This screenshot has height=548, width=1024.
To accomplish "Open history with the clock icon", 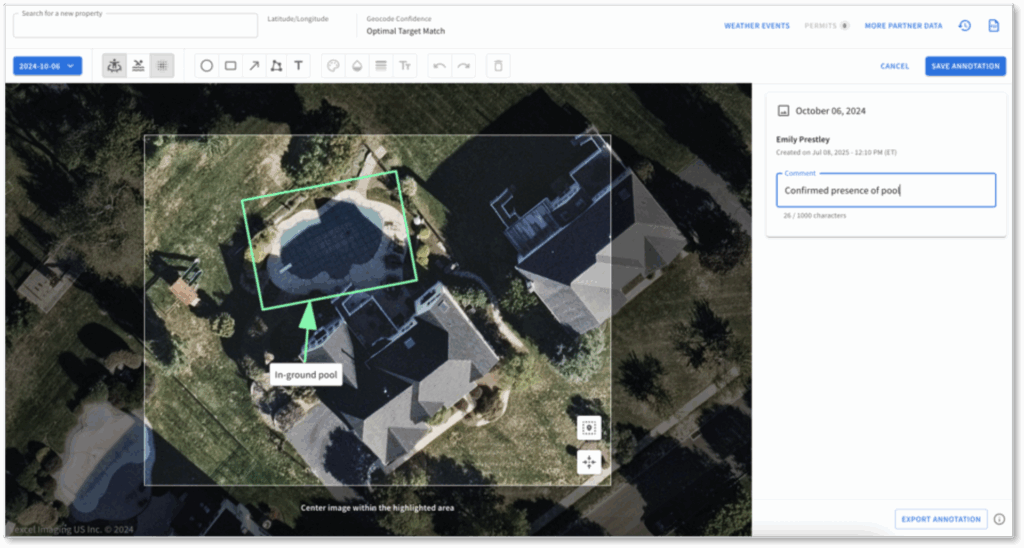I will (964, 26).
